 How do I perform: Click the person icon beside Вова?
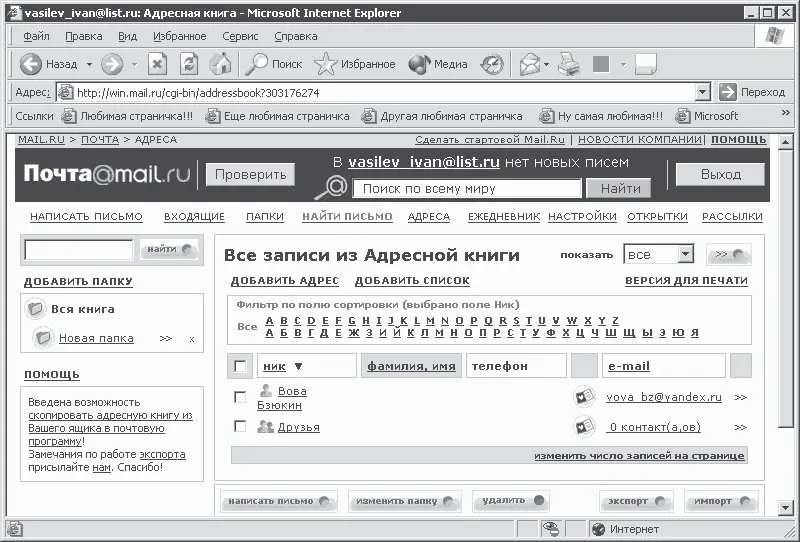pyautogui.click(x=266, y=390)
